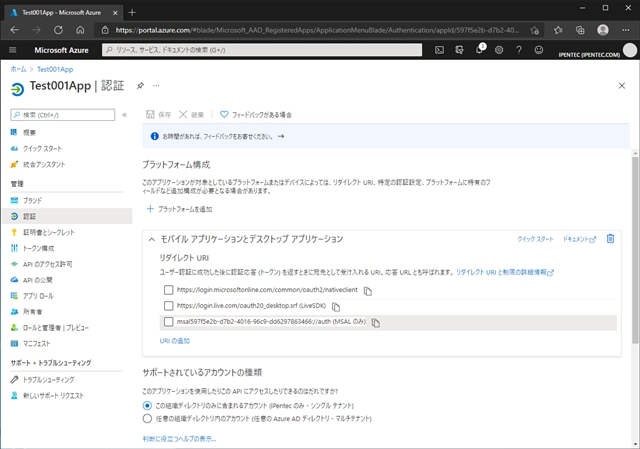Add this page to favorites
This screenshot has width=640, height=449.
(x=535, y=30)
